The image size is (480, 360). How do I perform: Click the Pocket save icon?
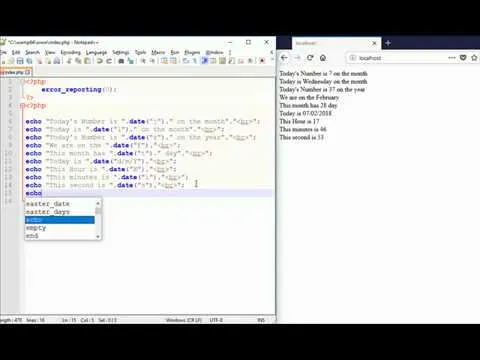463,58
